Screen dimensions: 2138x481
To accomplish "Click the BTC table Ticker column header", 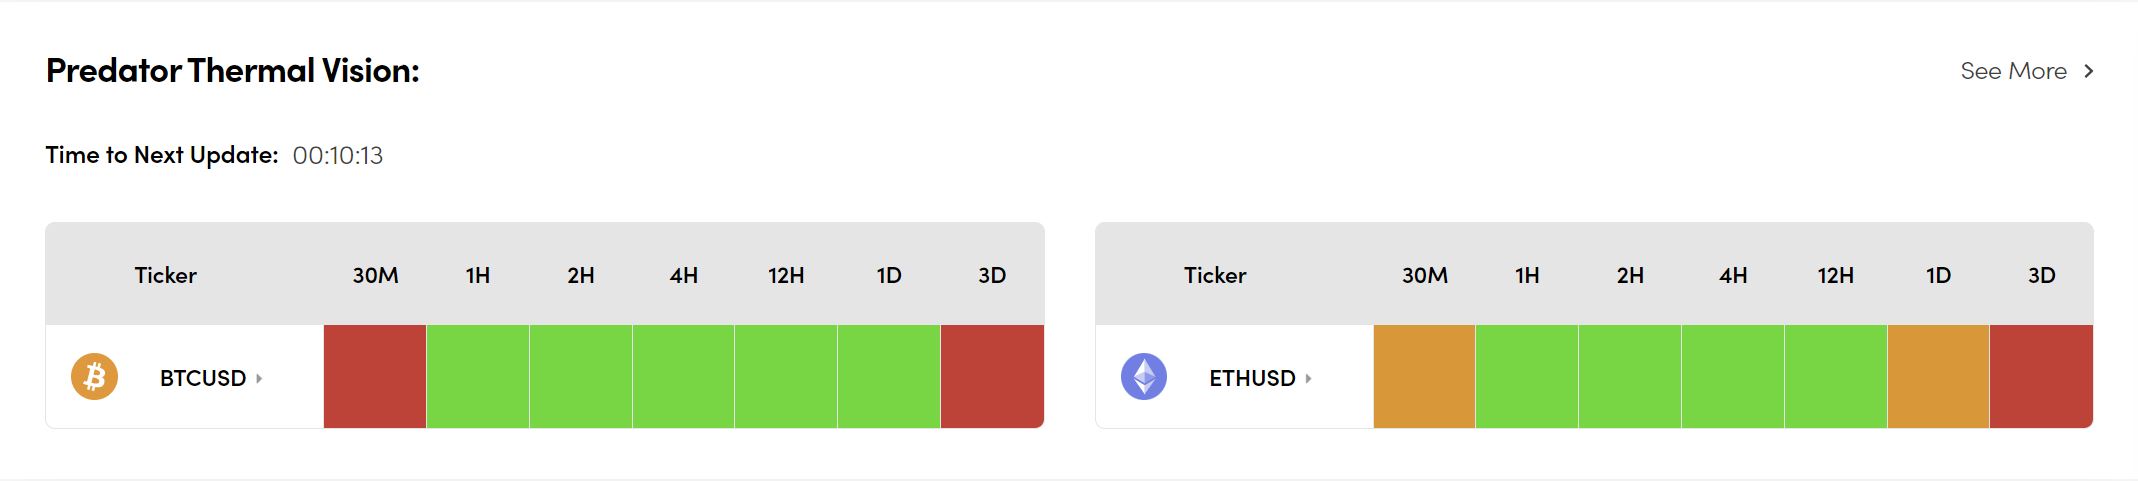I will (166, 275).
